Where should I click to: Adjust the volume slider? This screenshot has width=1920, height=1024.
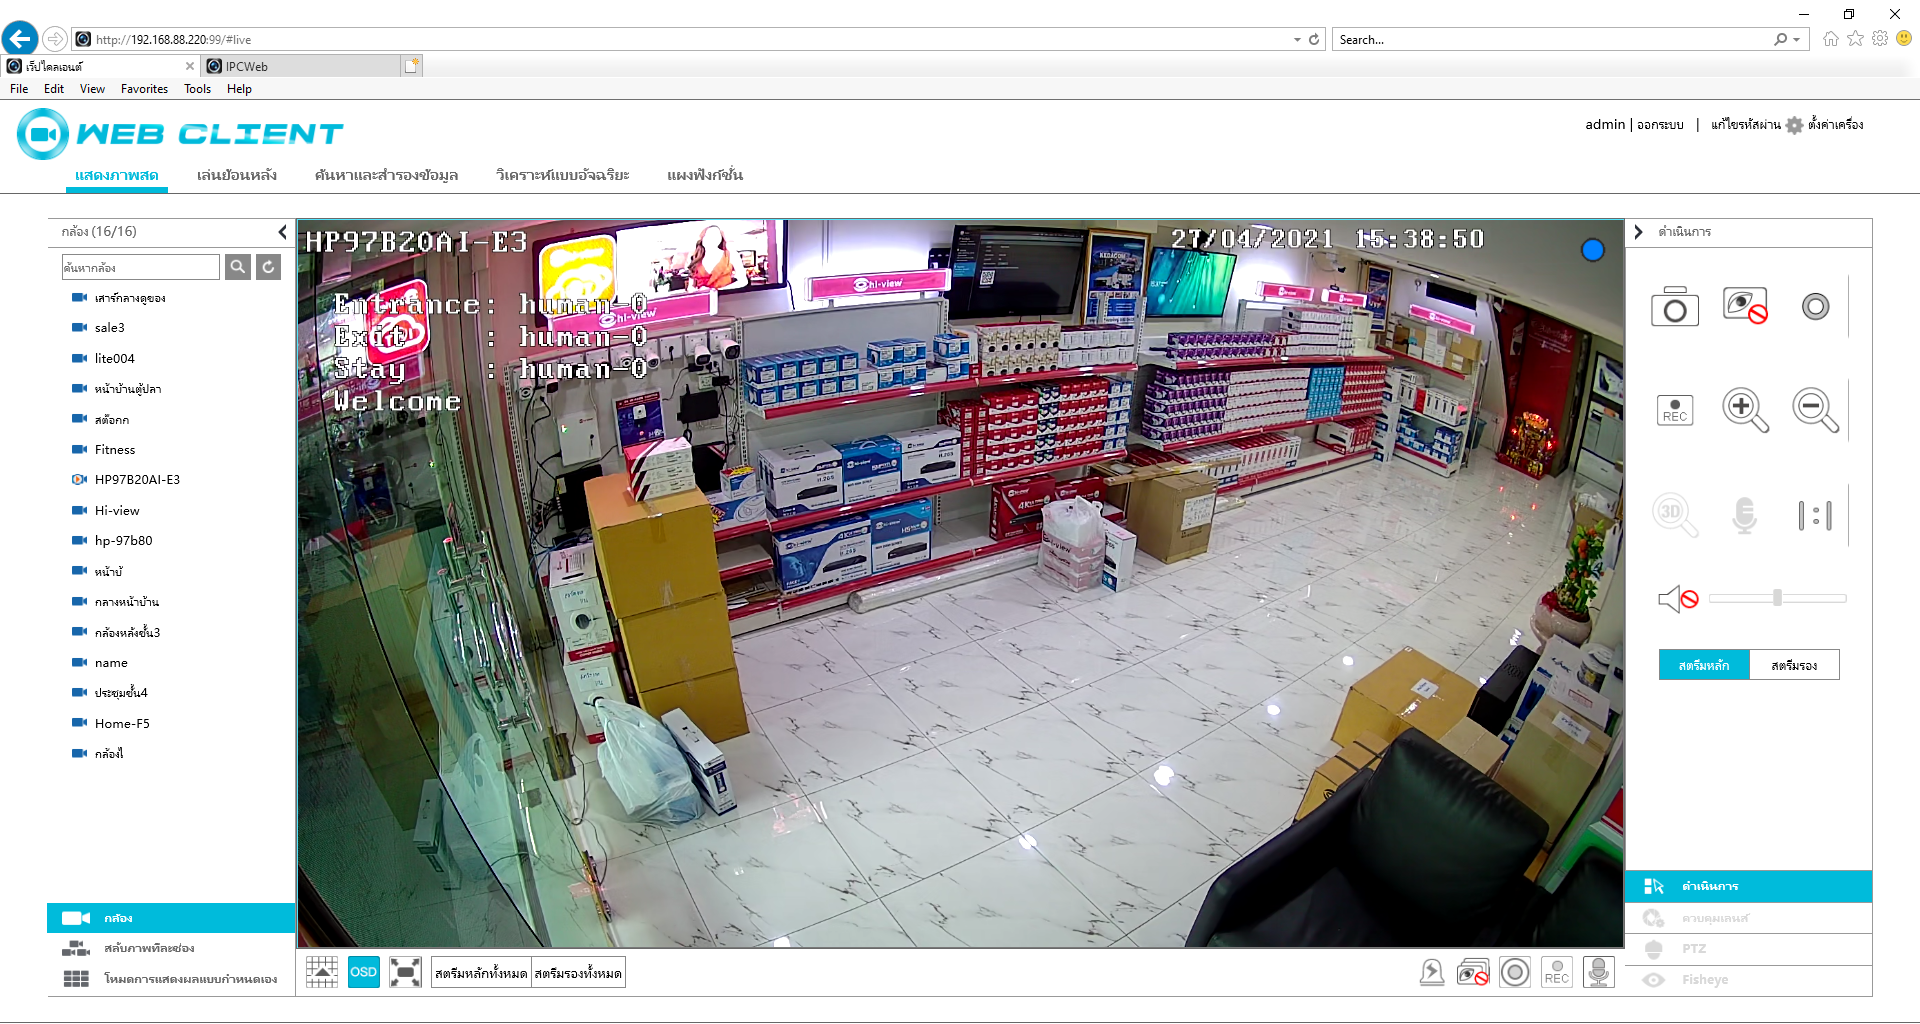point(1777,598)
